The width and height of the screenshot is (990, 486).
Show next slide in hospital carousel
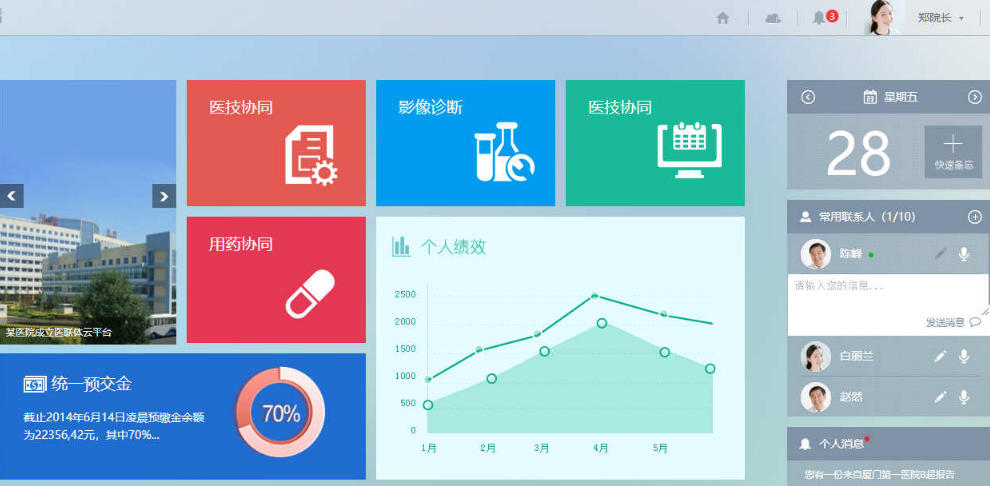(x=164, y=196)
